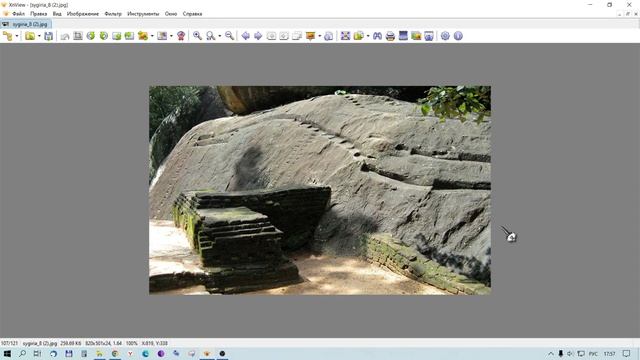Click the next page icon
640x360 pixels.
(284, 36)
